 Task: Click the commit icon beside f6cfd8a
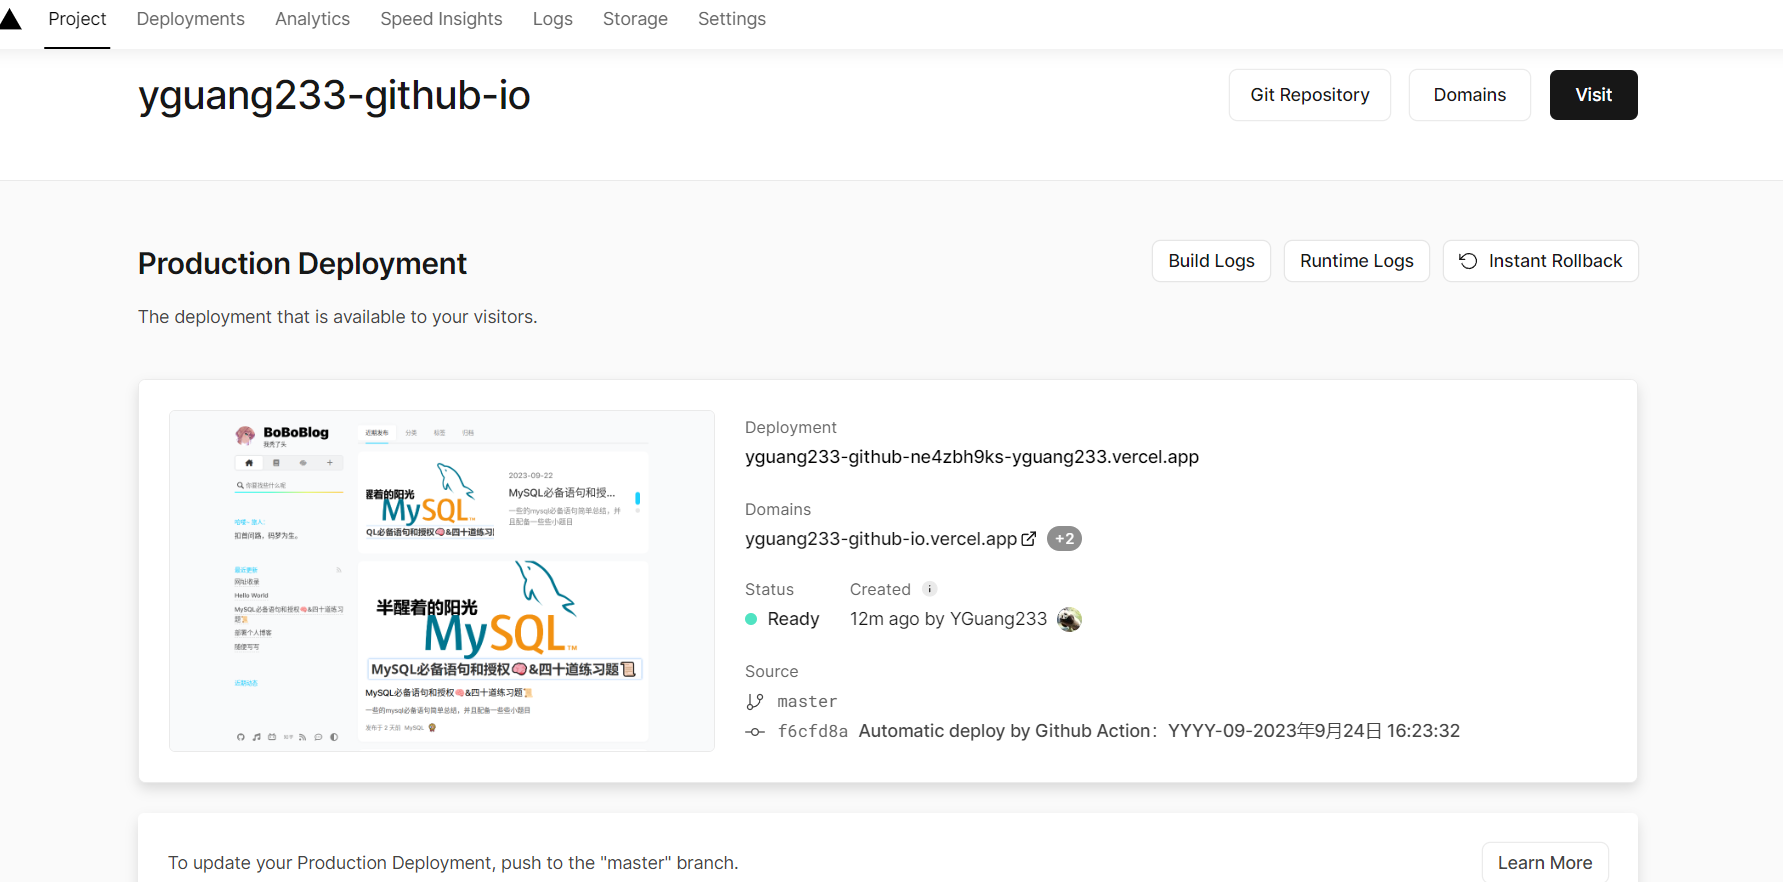pyautogui.click(x=755, y=732)
